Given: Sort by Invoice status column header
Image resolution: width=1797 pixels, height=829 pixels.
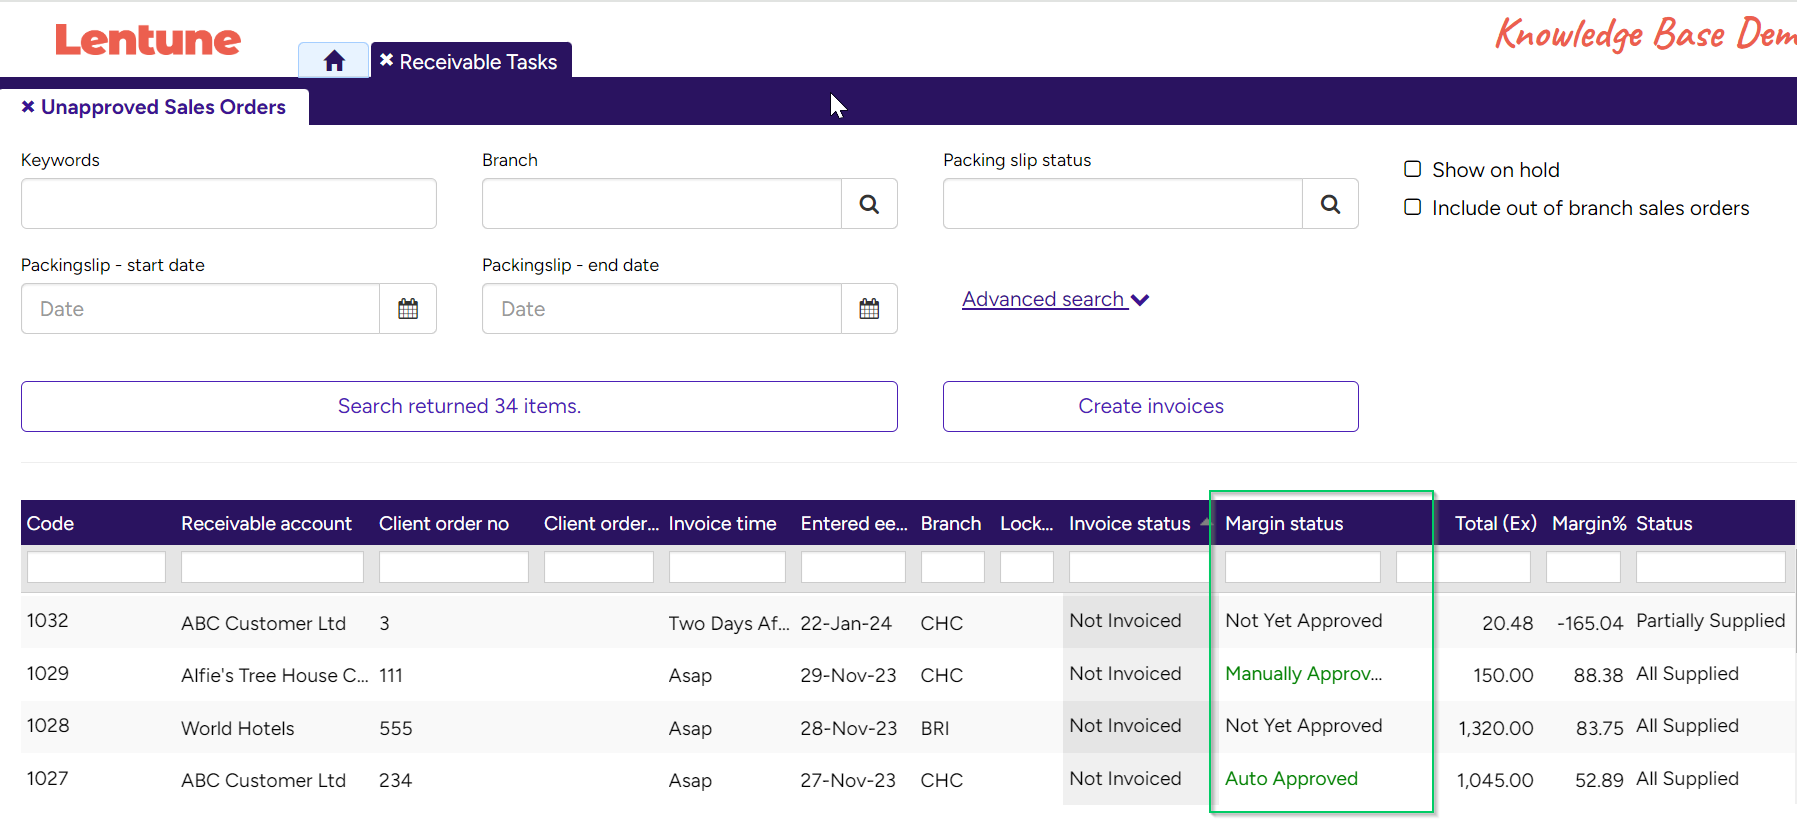Looking at the screenshot, I should [1130, 523].
